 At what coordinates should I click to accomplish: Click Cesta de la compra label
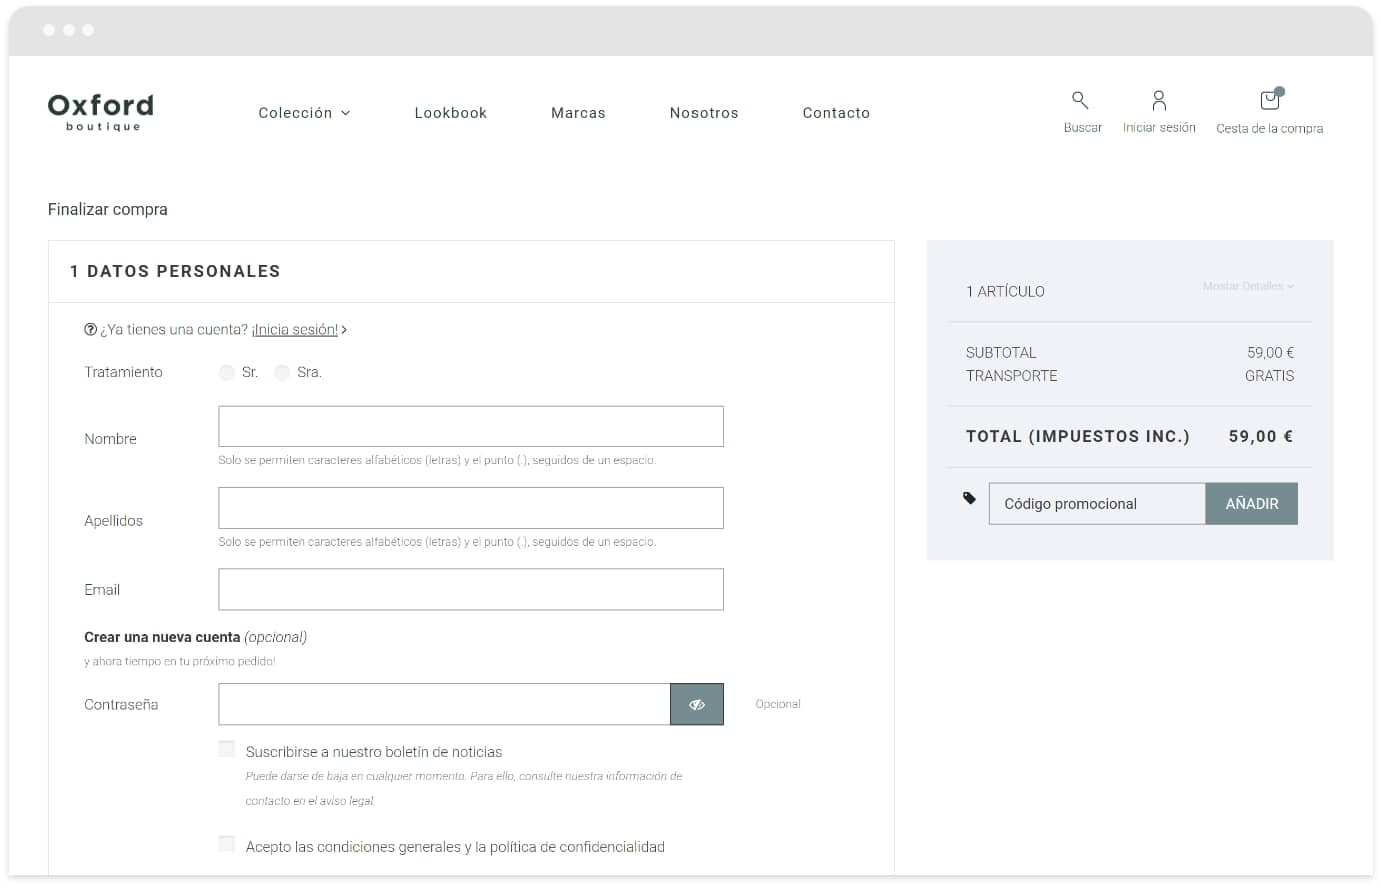tap(1270, 128)
